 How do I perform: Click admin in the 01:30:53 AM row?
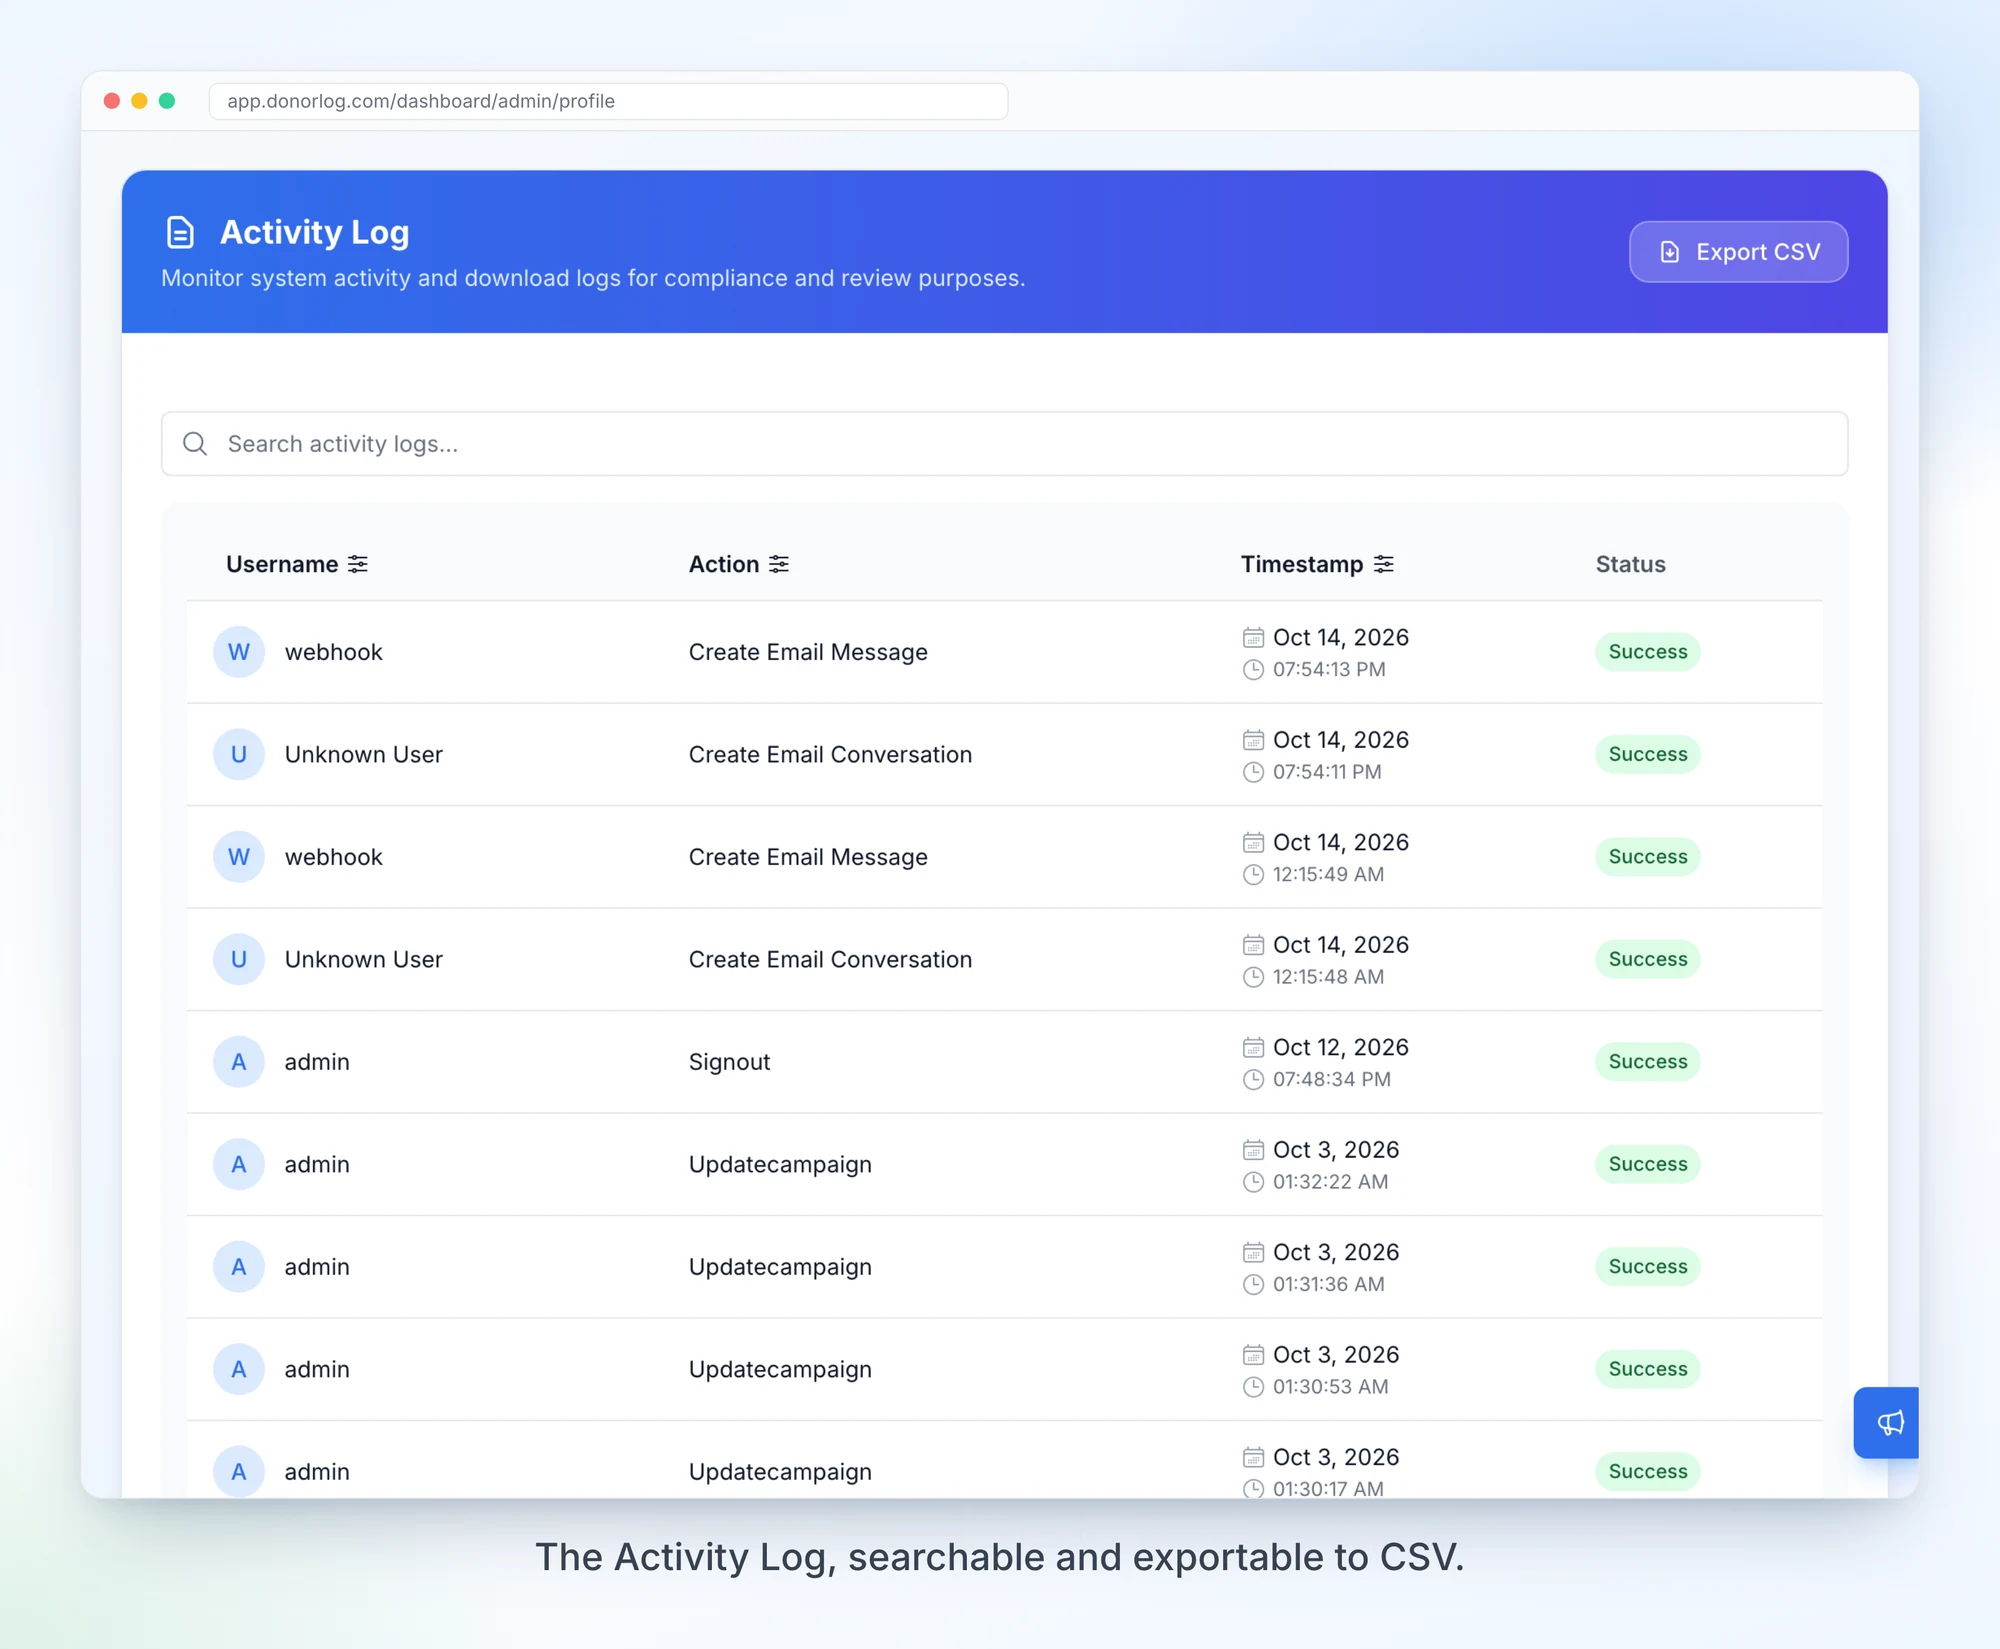point(317,1369)
